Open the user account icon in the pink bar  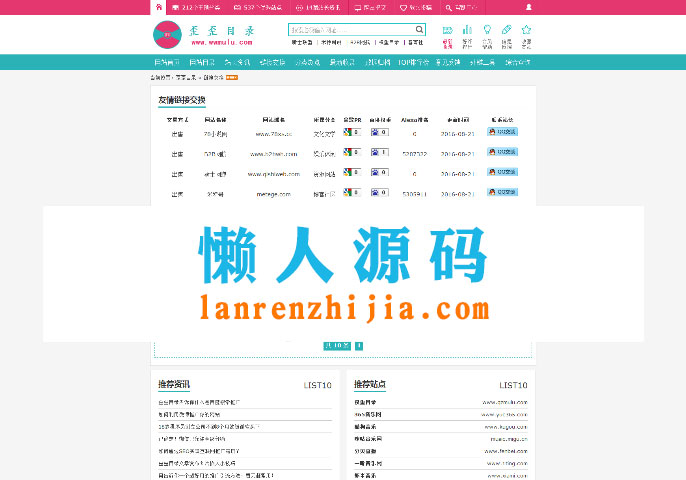(x=528, y=7)
